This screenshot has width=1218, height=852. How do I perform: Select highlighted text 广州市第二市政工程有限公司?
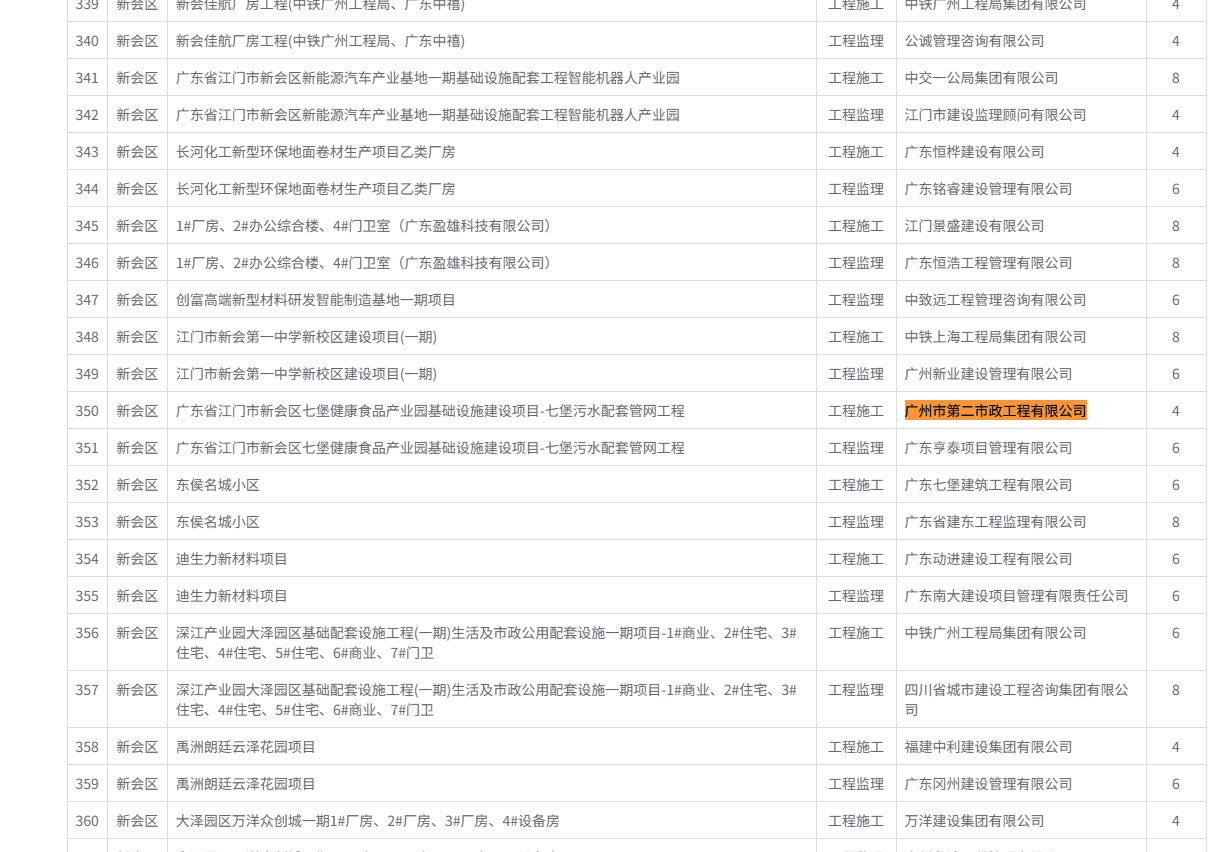[x=995, y=411]
